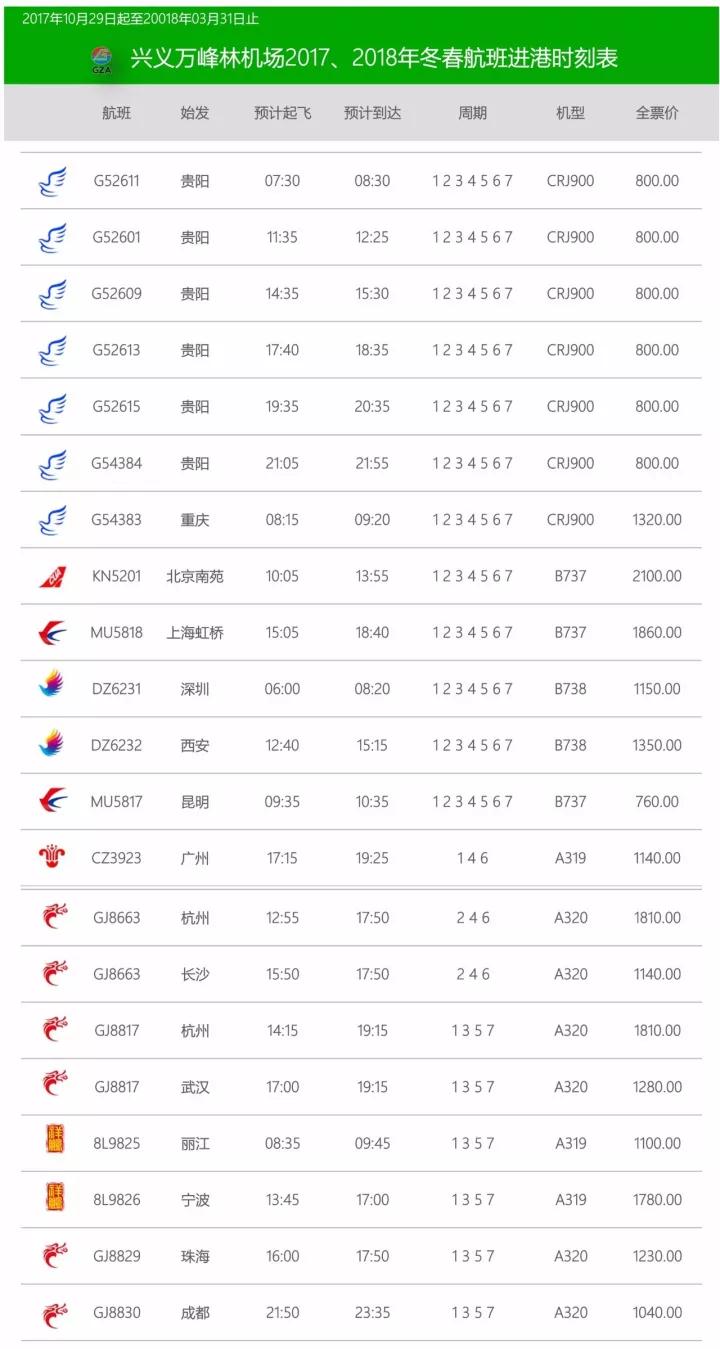
Task: Select the 机型 column header
Action: point(571,113)
